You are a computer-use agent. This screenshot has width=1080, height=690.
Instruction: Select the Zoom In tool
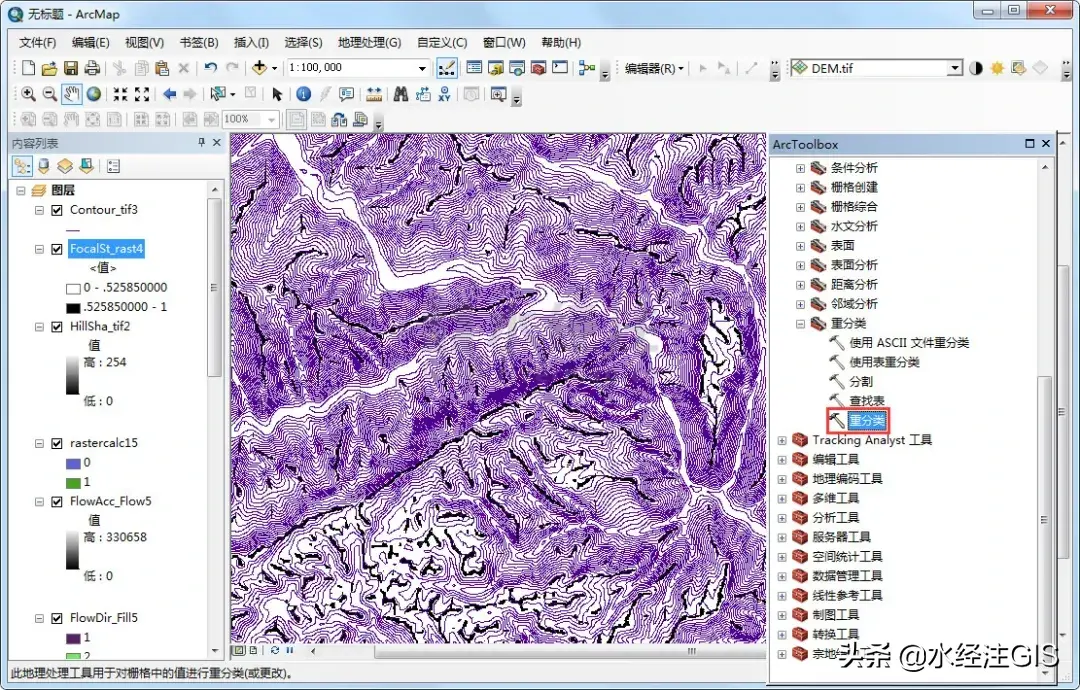28,94
